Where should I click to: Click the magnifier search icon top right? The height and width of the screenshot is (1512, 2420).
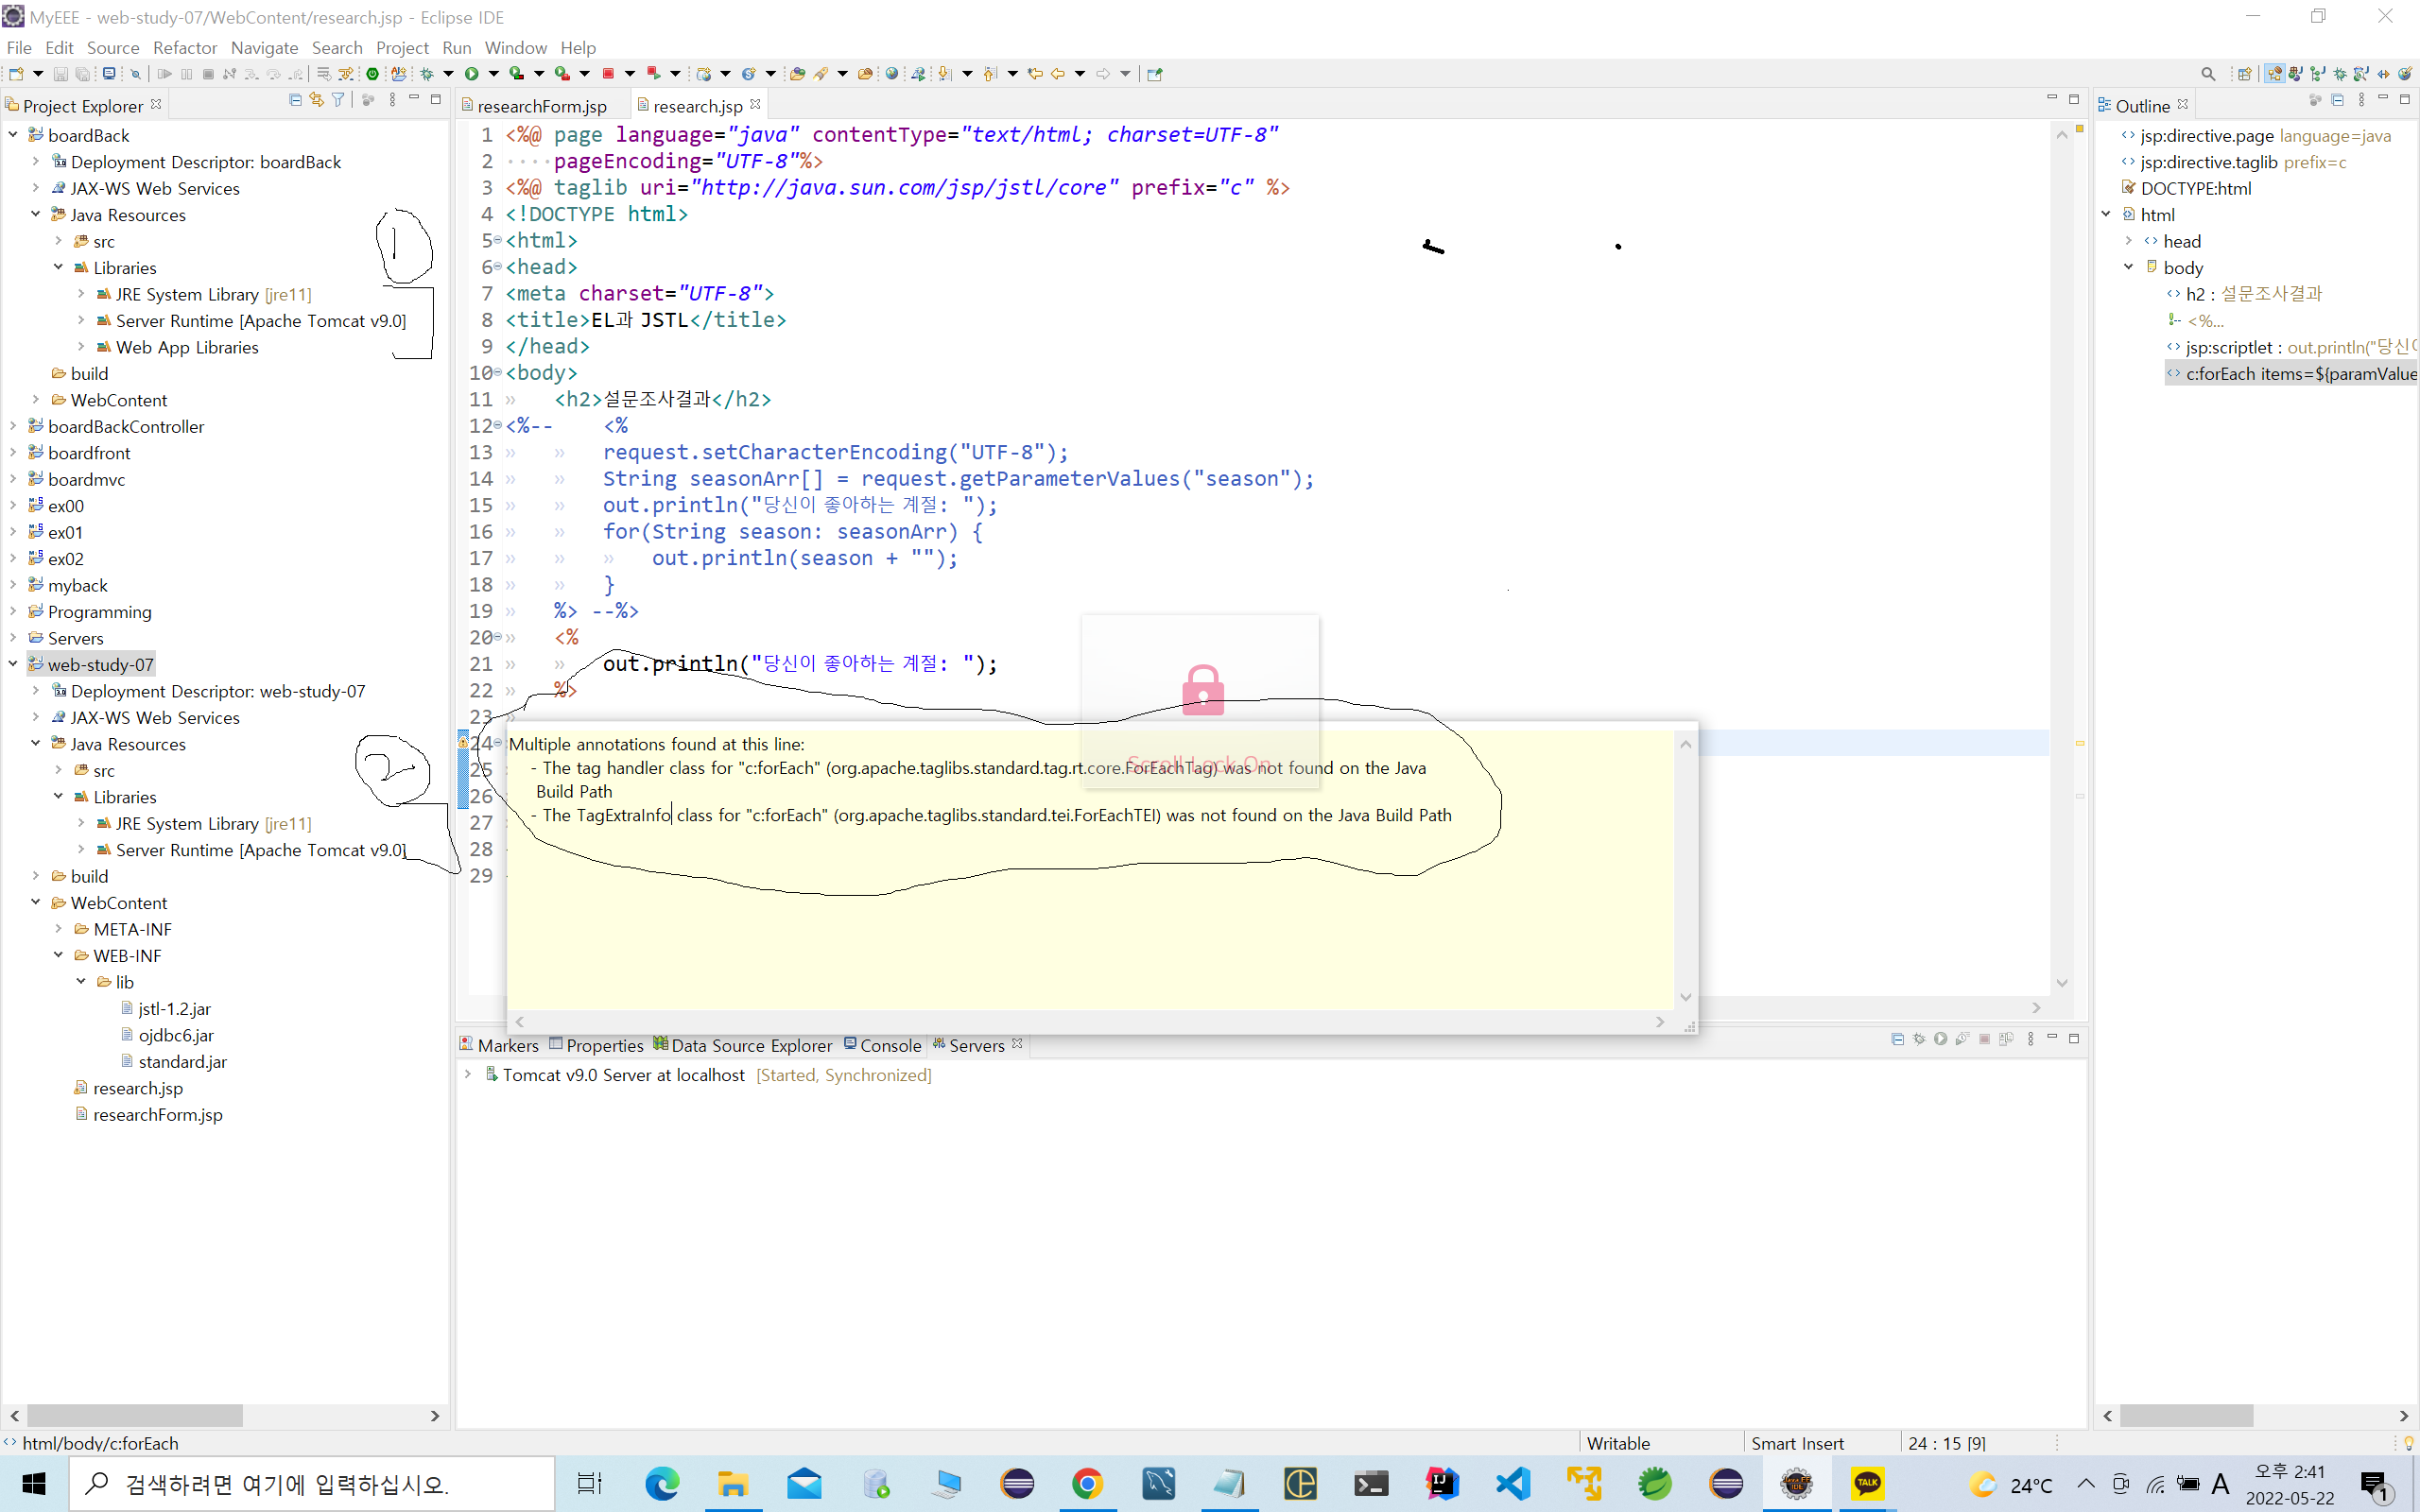[2208, 74]
